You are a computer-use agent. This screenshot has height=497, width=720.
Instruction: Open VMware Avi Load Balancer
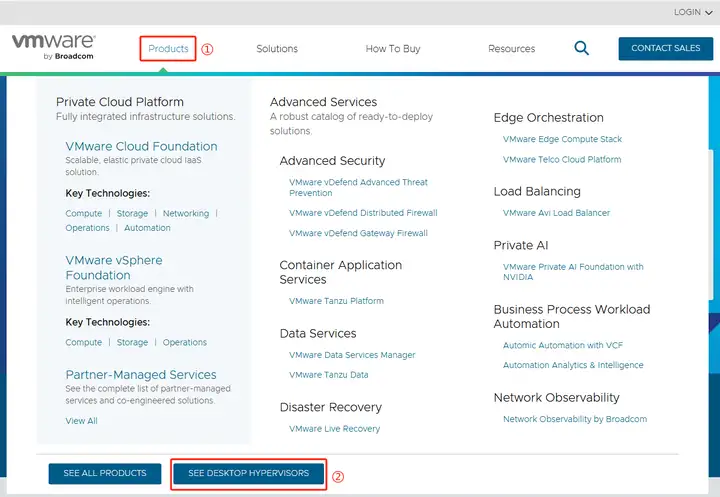click(557, 213)
